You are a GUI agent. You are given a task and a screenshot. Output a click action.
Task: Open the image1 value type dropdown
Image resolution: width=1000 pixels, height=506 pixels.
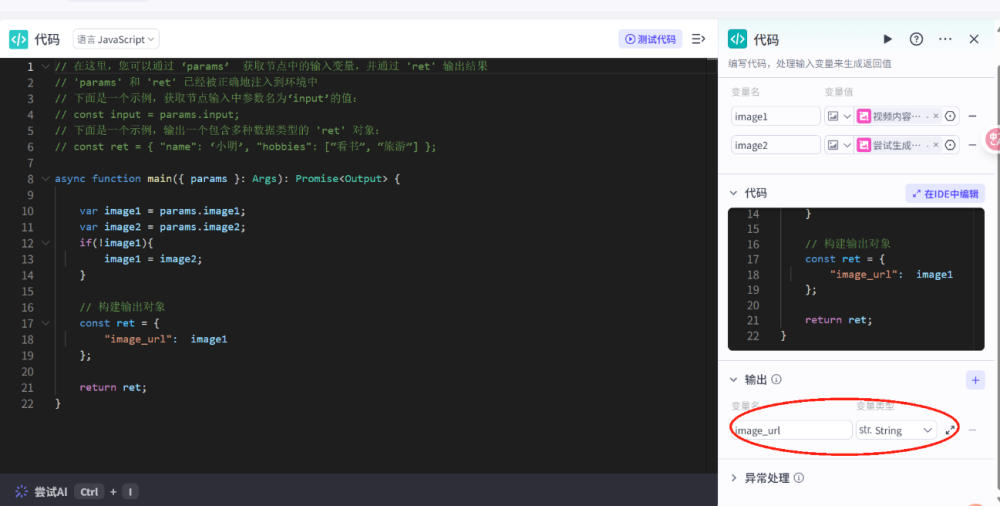coord(839,116)
